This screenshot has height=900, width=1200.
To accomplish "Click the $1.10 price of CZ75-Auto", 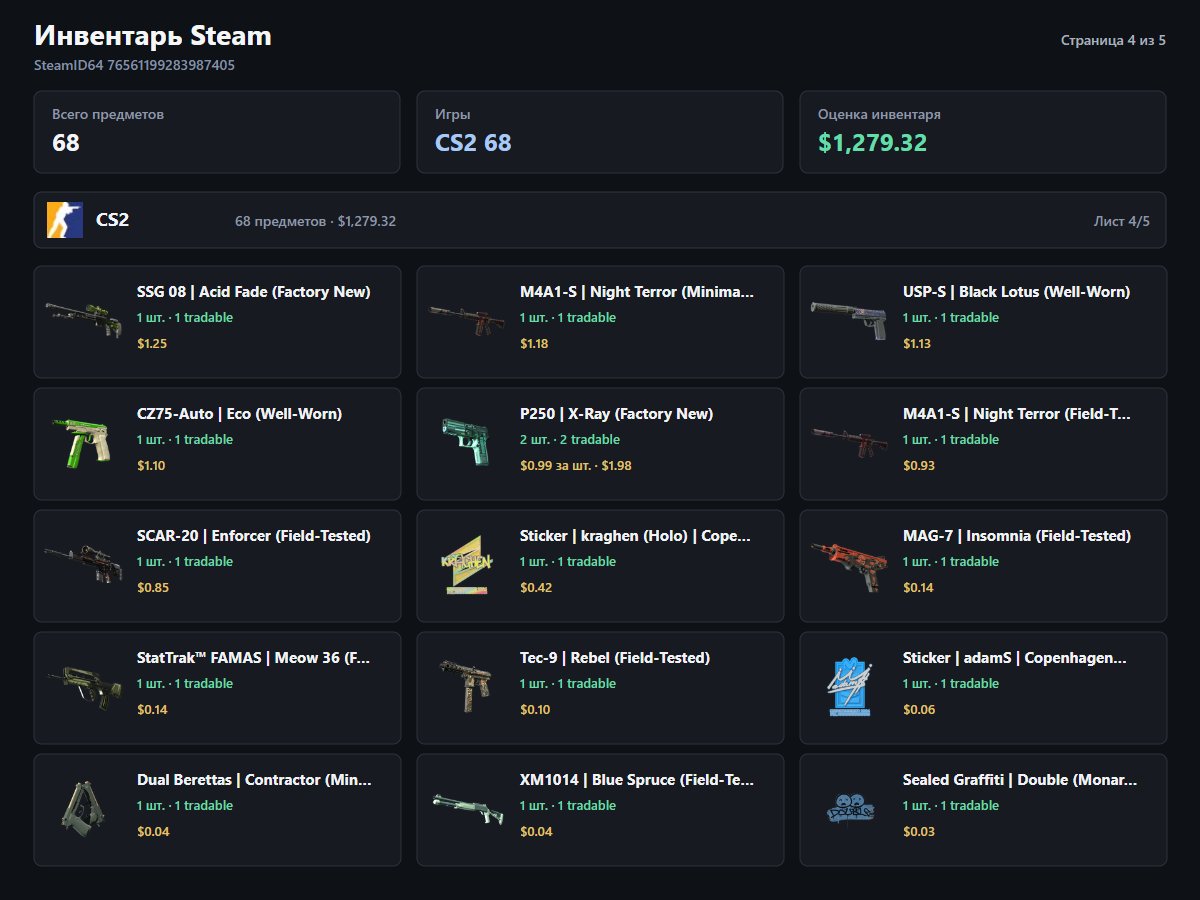I will pyautogui.click(x=151, y=466).
